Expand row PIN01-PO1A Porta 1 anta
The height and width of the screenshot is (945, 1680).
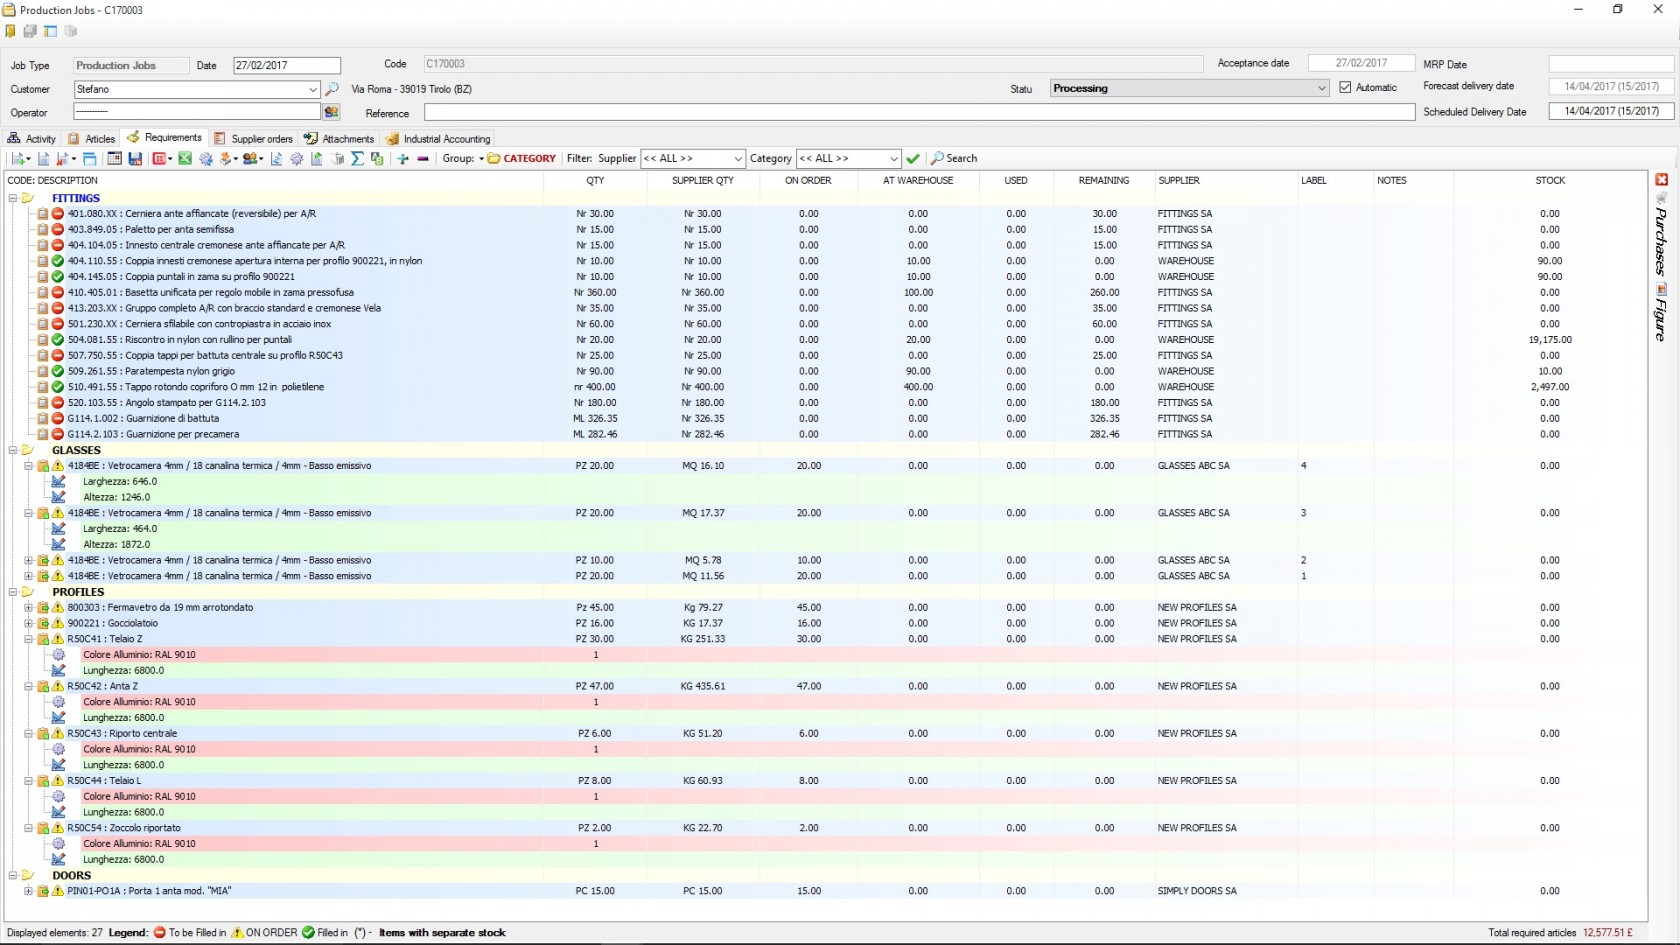pyautogui.click(x=28, y=891)
